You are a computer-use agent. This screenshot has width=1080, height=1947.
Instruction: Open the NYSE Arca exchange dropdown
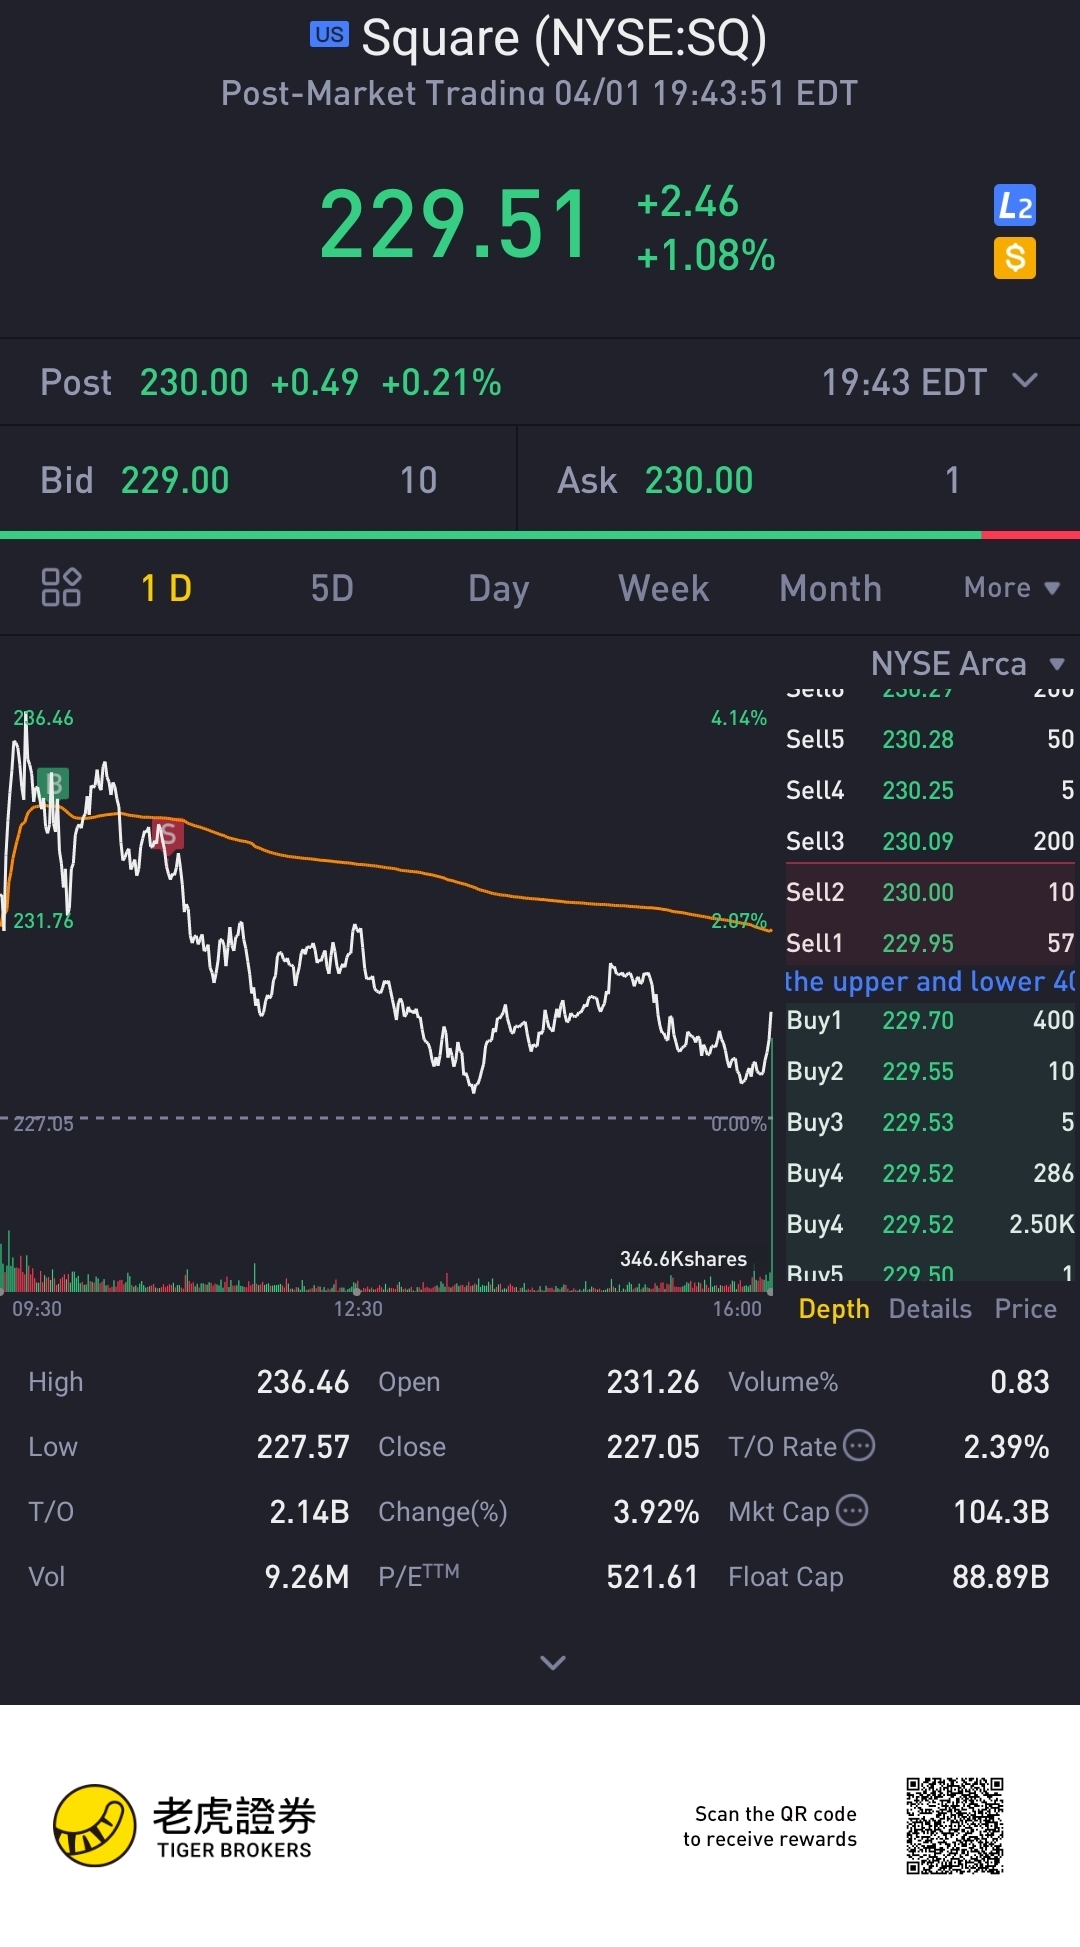pyautogui.click(x=968, y=663)
